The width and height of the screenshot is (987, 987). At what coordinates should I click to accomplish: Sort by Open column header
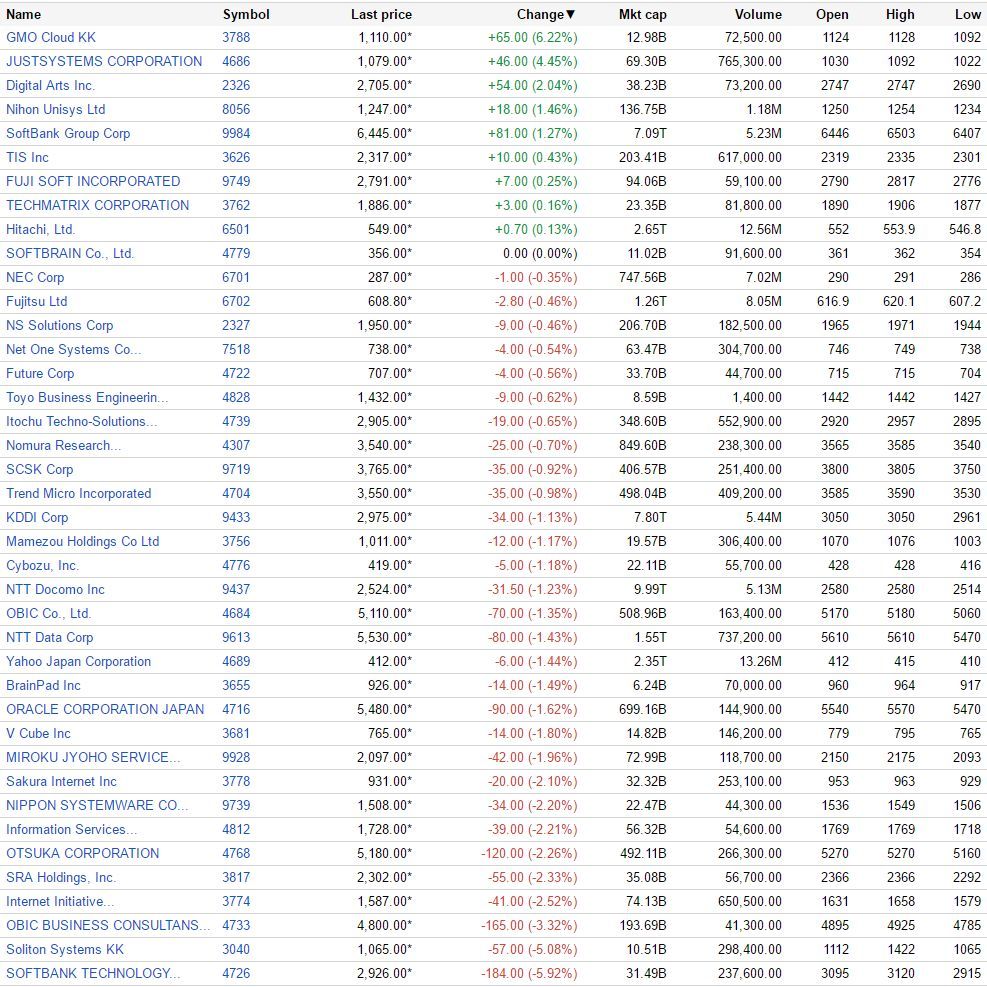pos(832,14)
